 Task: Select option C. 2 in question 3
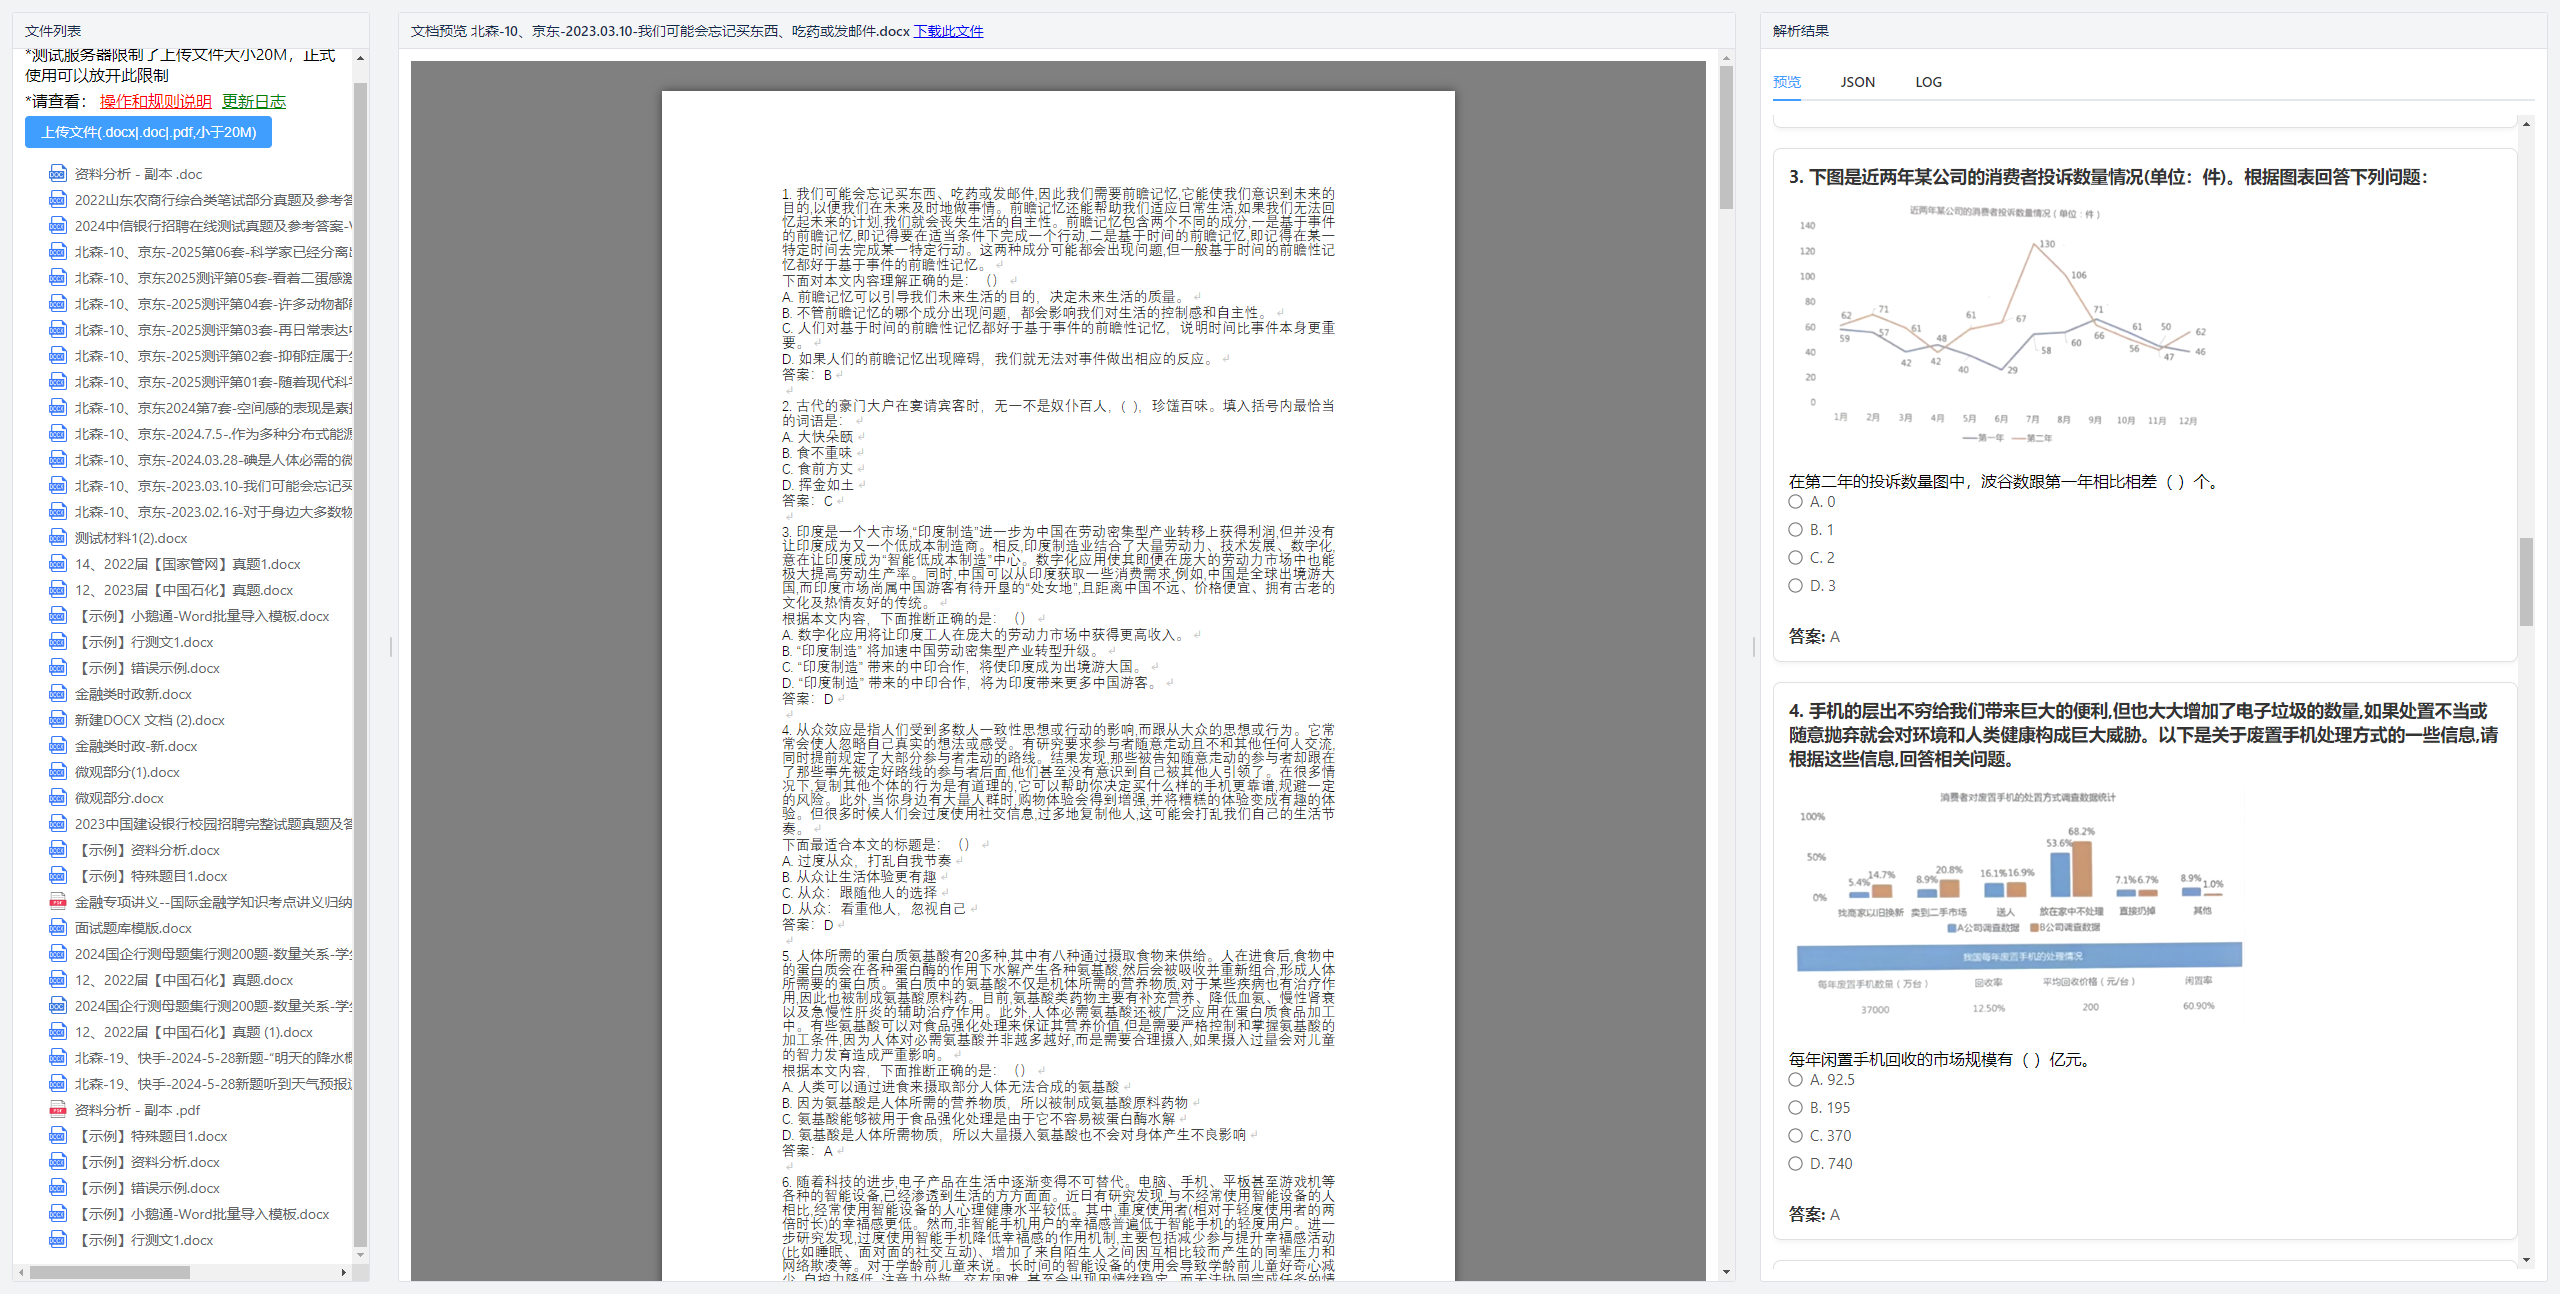pos(1795,558)
